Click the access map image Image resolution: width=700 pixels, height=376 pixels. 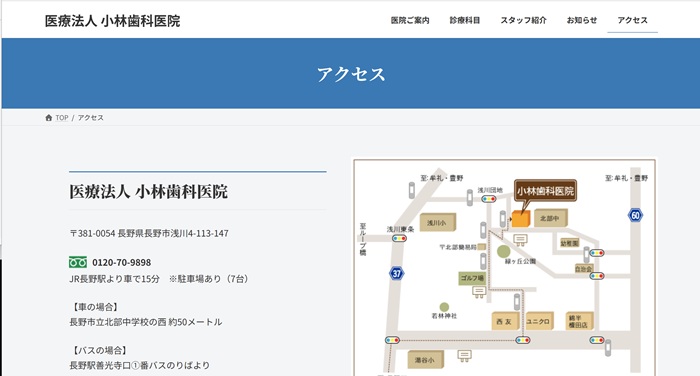pyautogui.click(x=504, y=267)
